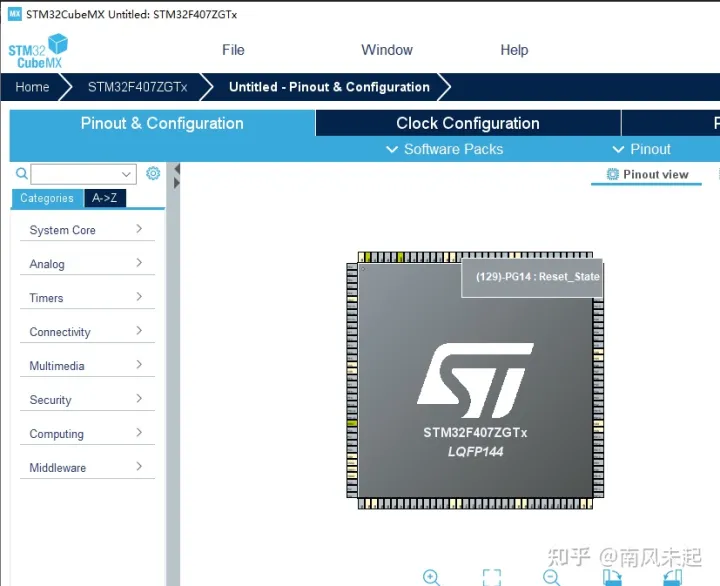Expand the System Core category
This screenshot has width=720, height=586.
click(x=86, y=230)
